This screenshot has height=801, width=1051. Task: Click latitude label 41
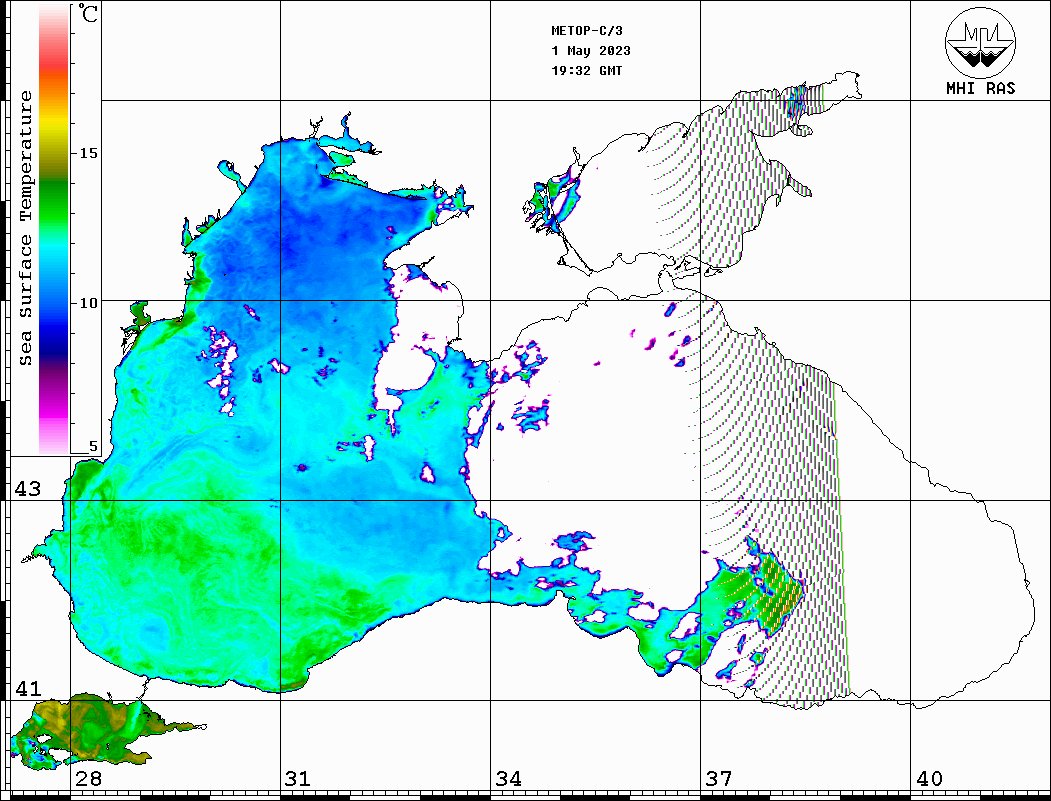point(28,688)
